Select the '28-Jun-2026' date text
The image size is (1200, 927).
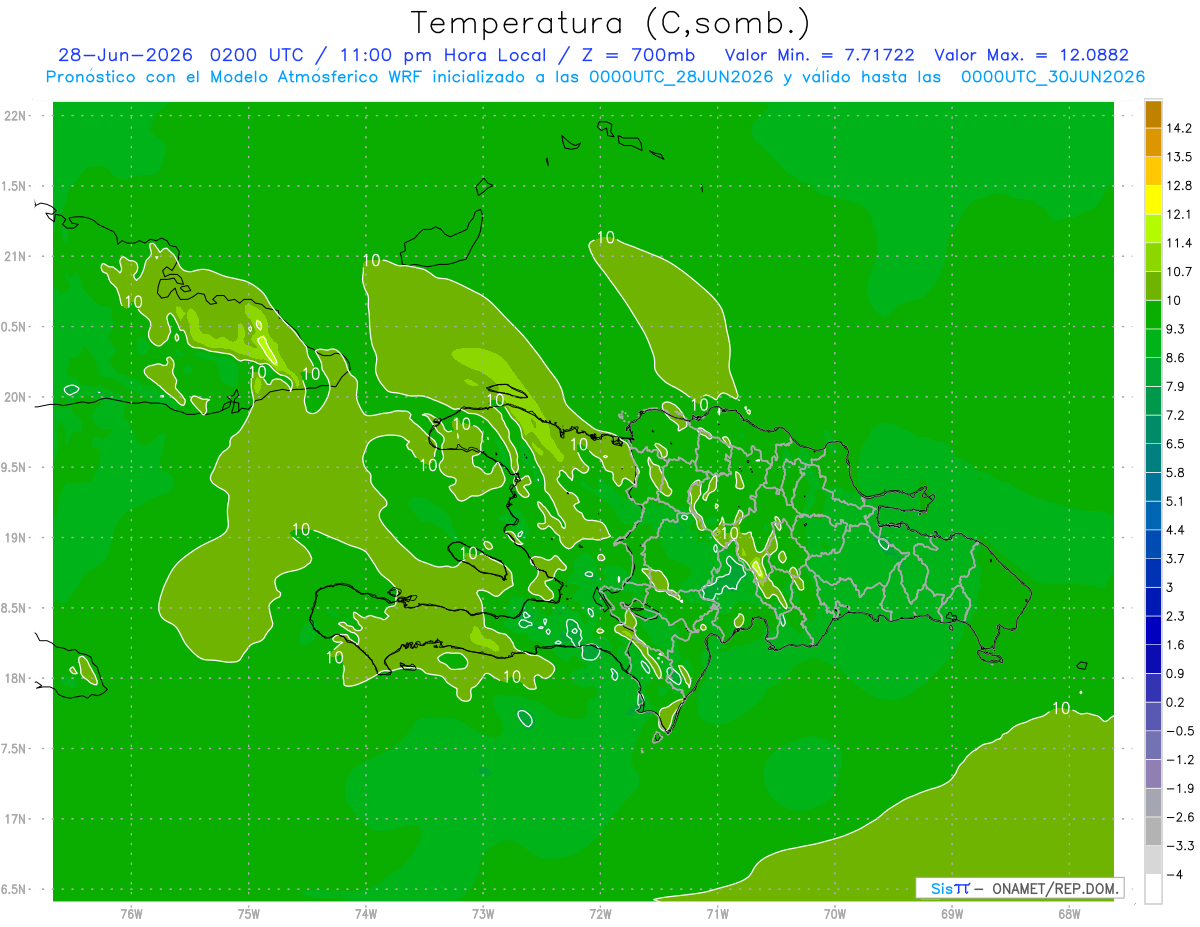(x=125, y=55)
